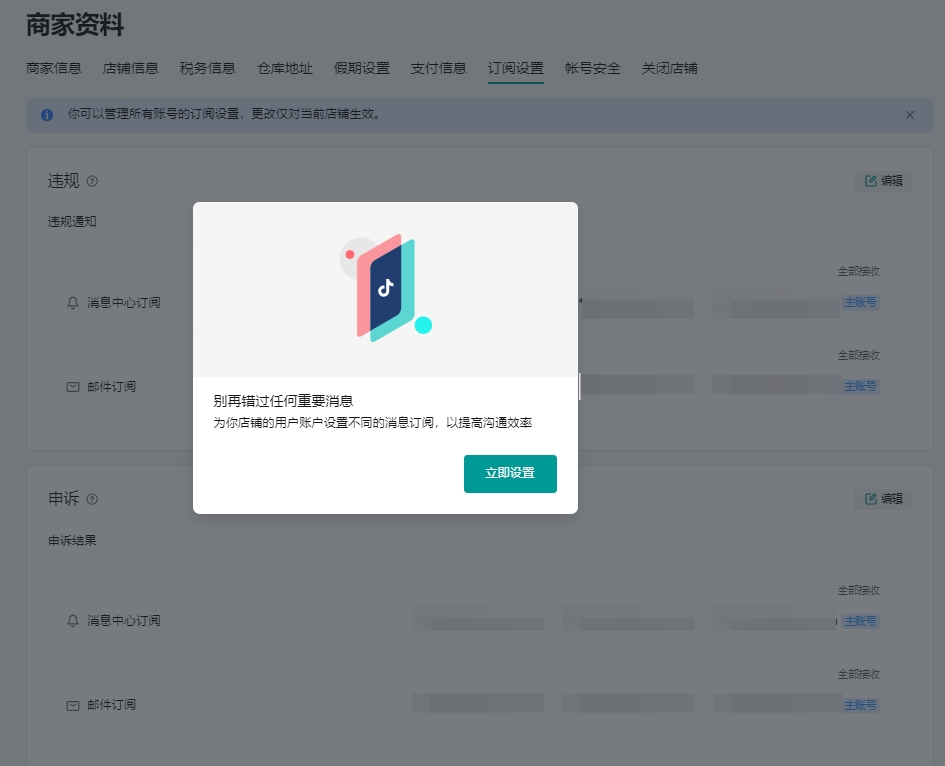
Task: Click the help icon next to 申诉
Action: 92,499
